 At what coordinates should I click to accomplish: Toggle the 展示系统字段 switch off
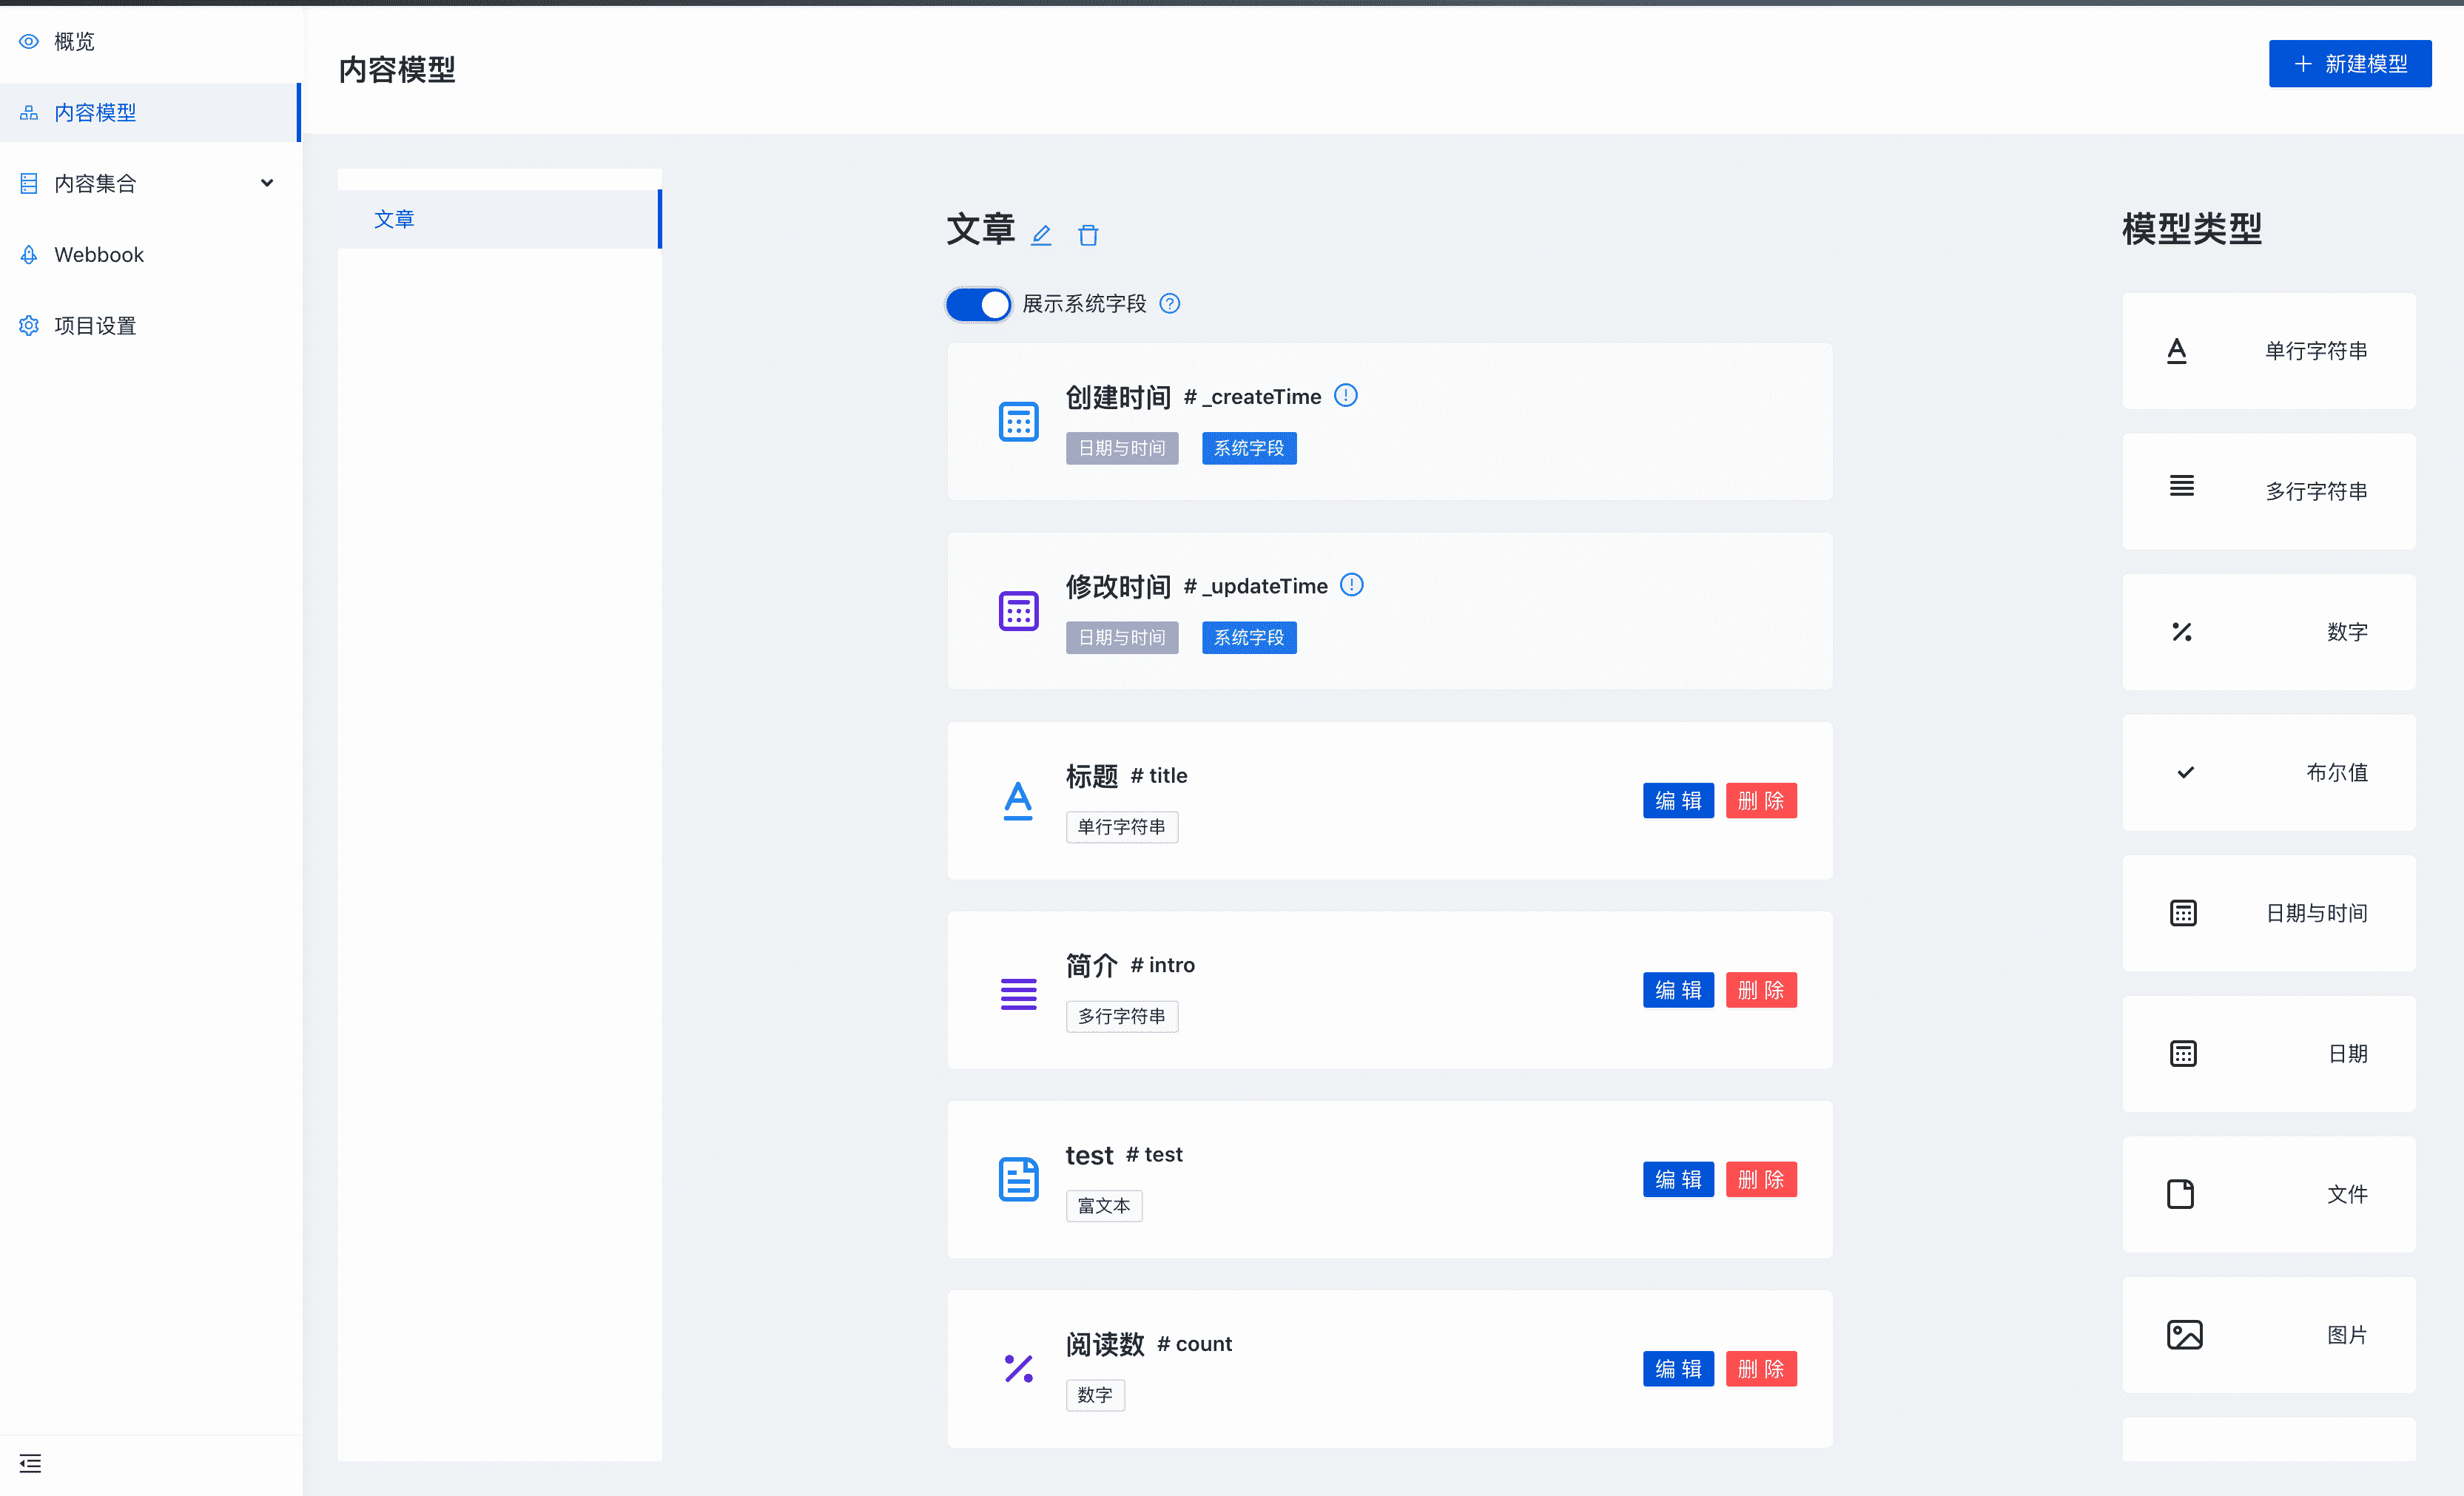tap(978, 304)
